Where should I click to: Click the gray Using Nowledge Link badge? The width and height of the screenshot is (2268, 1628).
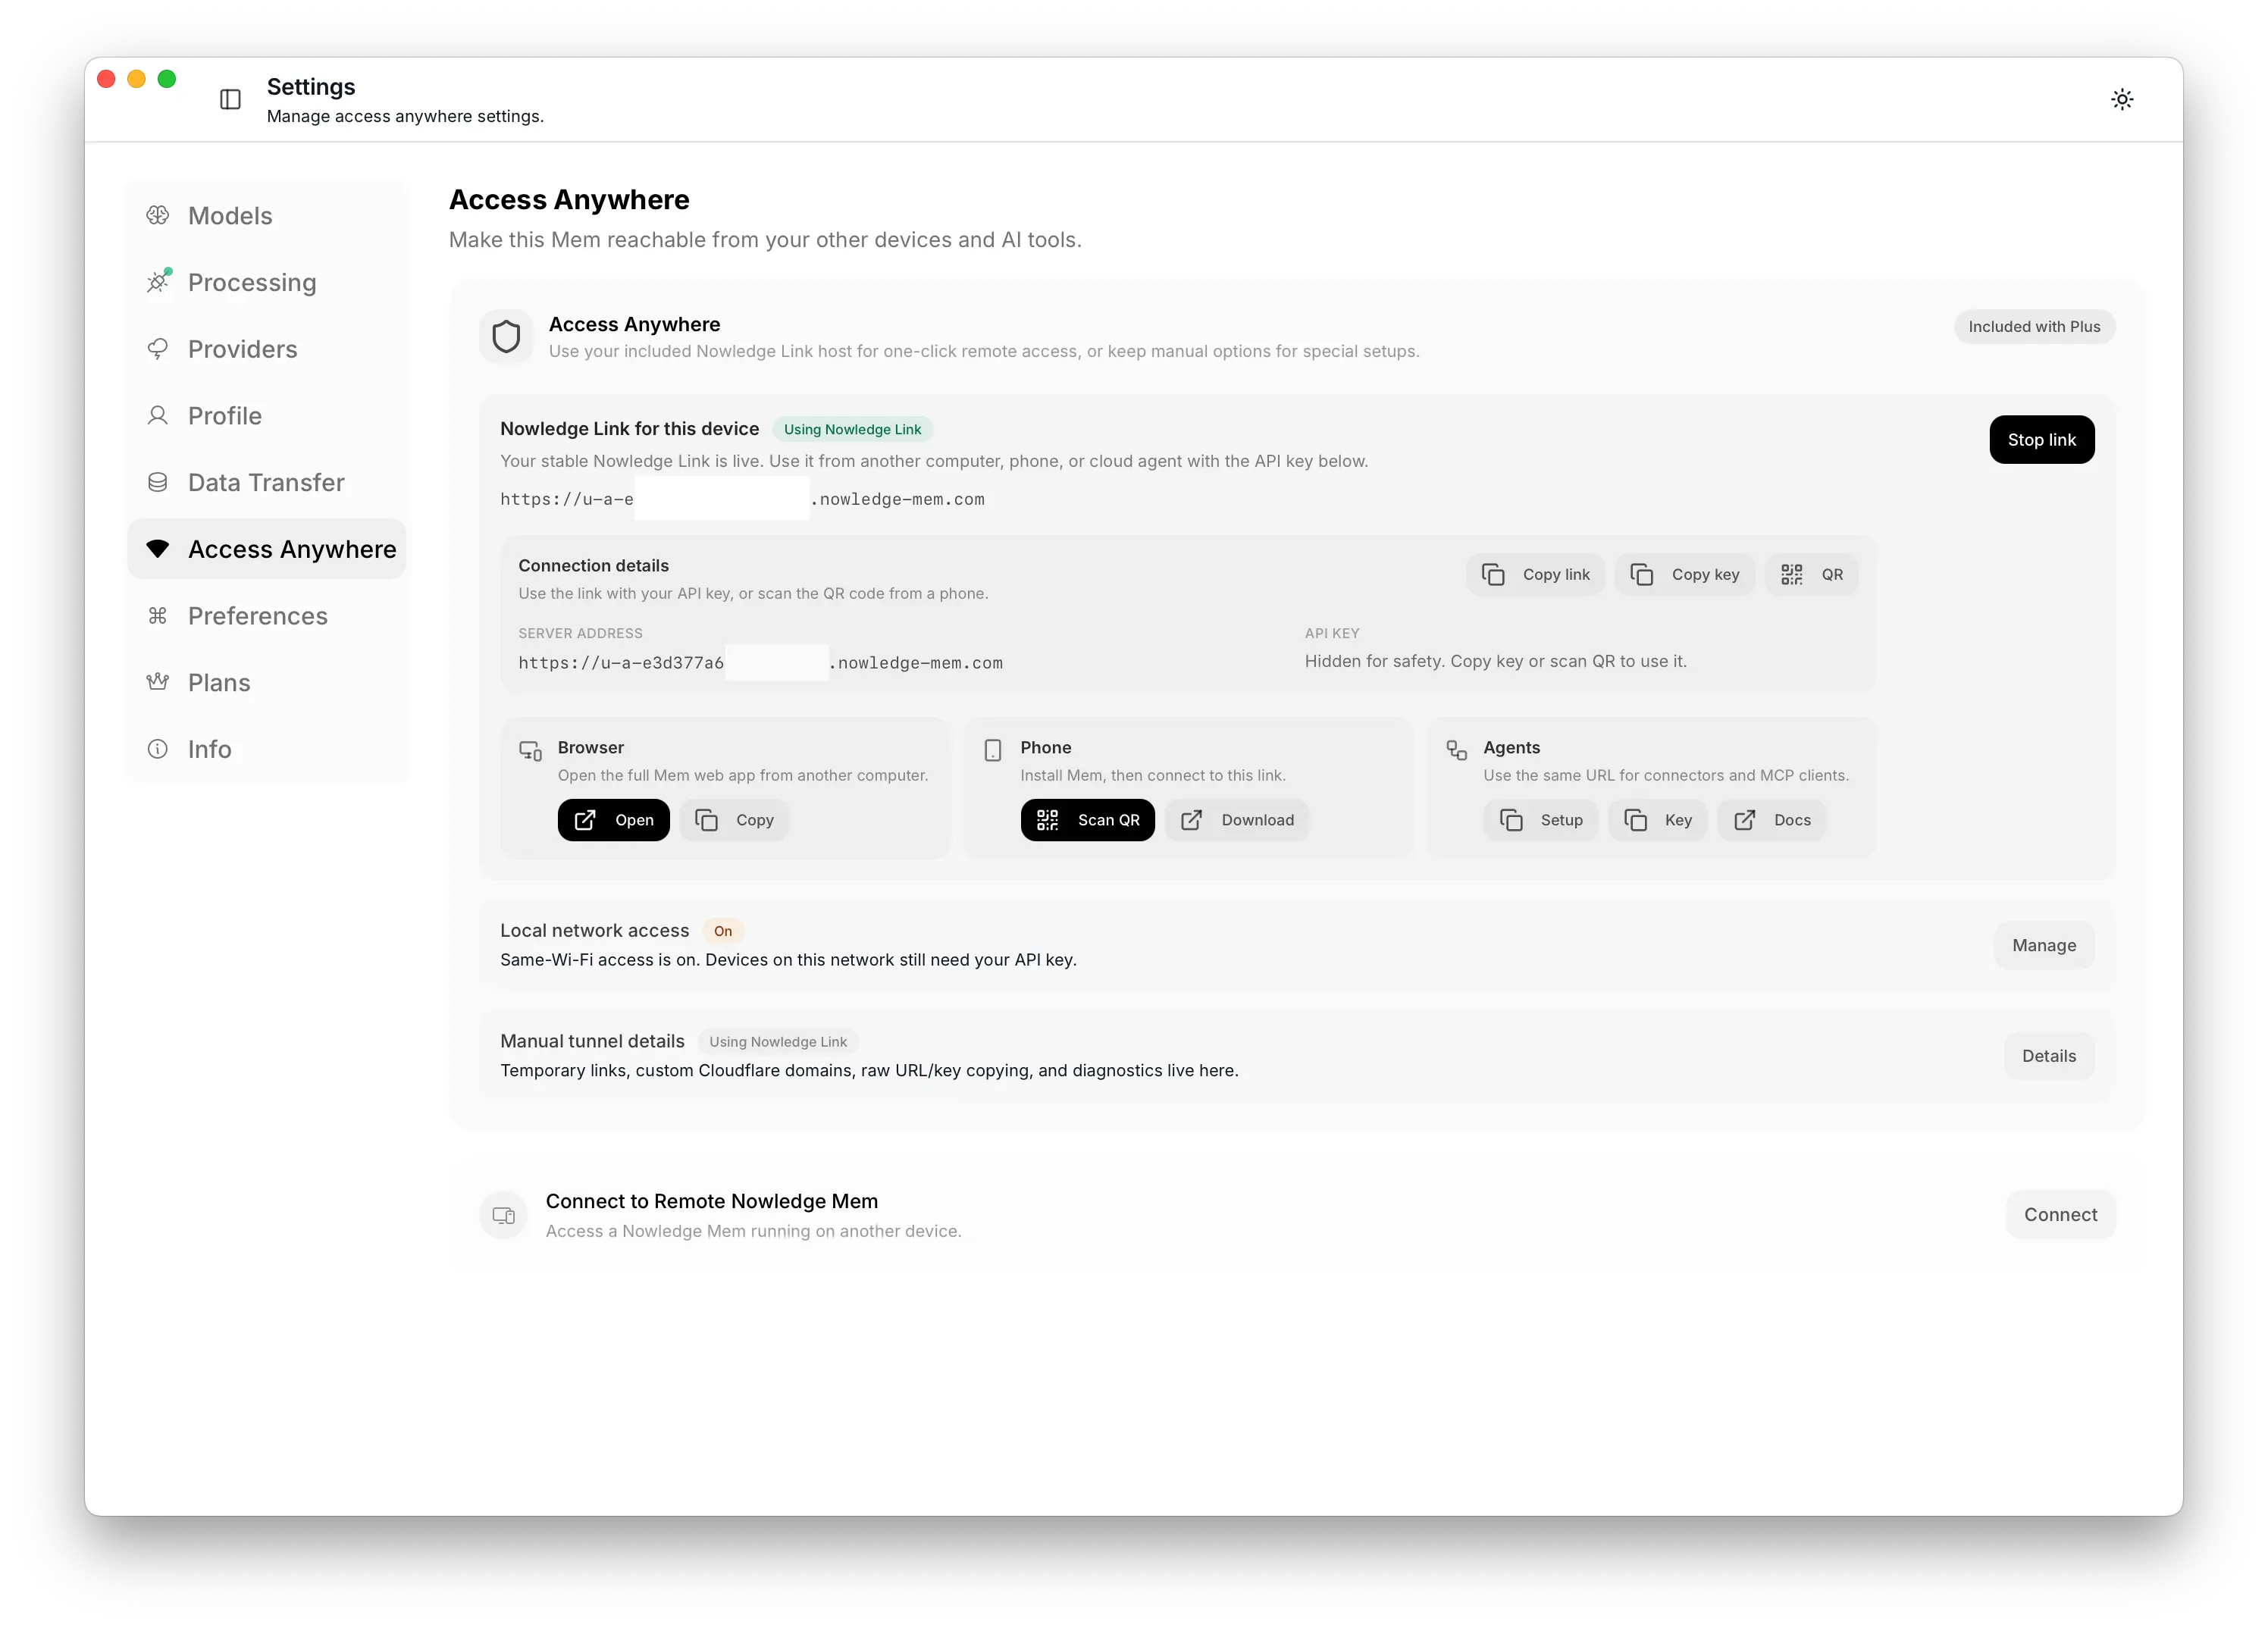click(778, 1042)
